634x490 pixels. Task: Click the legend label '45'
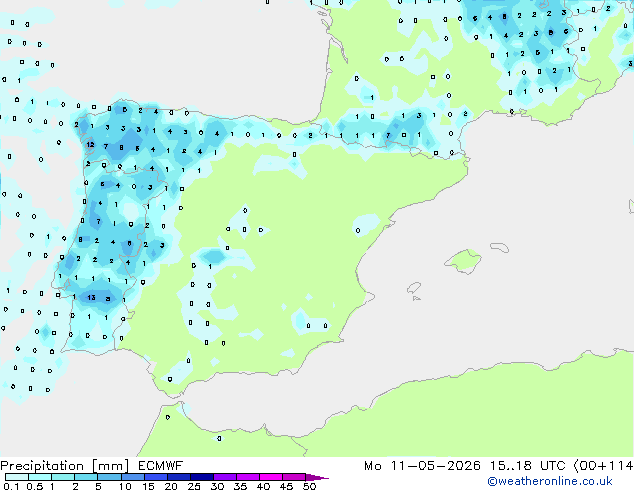pyautogui.click(x=286, y=486)
